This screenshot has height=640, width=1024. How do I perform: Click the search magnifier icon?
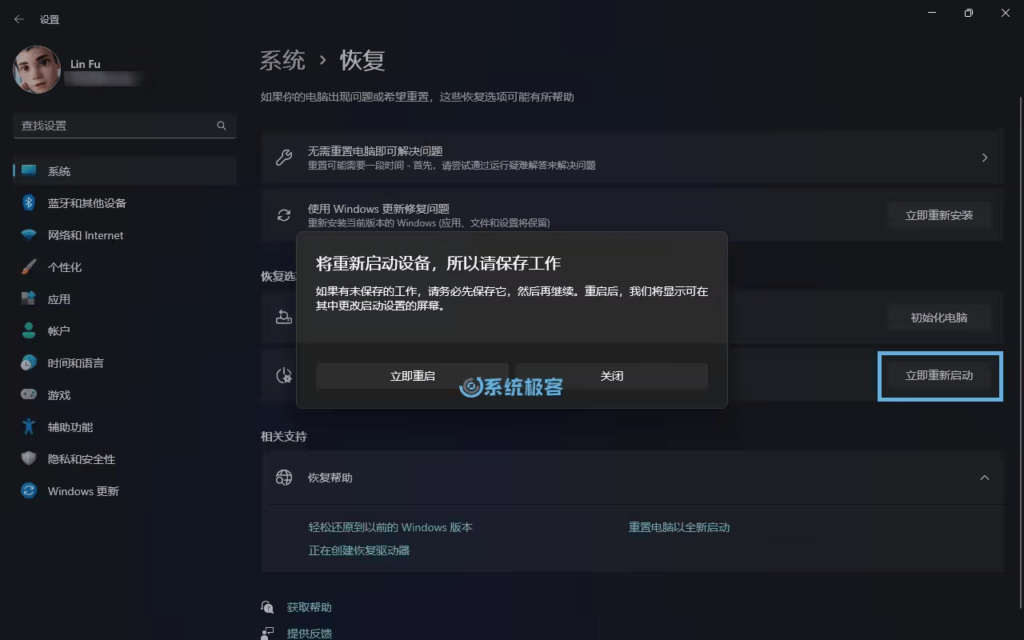pos(221,126)
